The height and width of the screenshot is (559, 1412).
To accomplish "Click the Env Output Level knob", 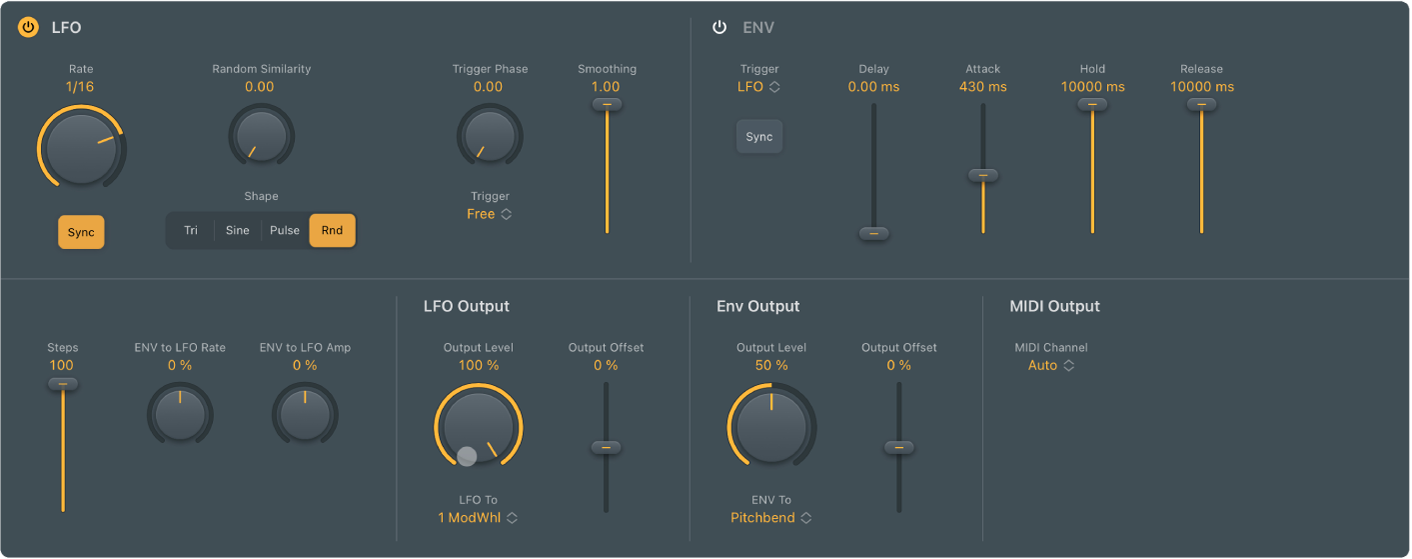I will [771, 427].
